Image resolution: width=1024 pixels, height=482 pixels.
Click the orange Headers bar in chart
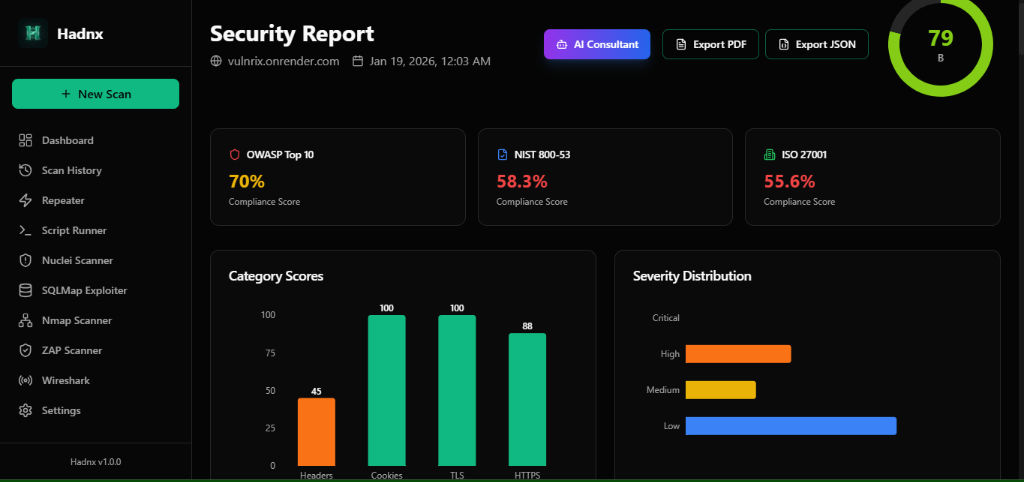(x=316, y=431)
